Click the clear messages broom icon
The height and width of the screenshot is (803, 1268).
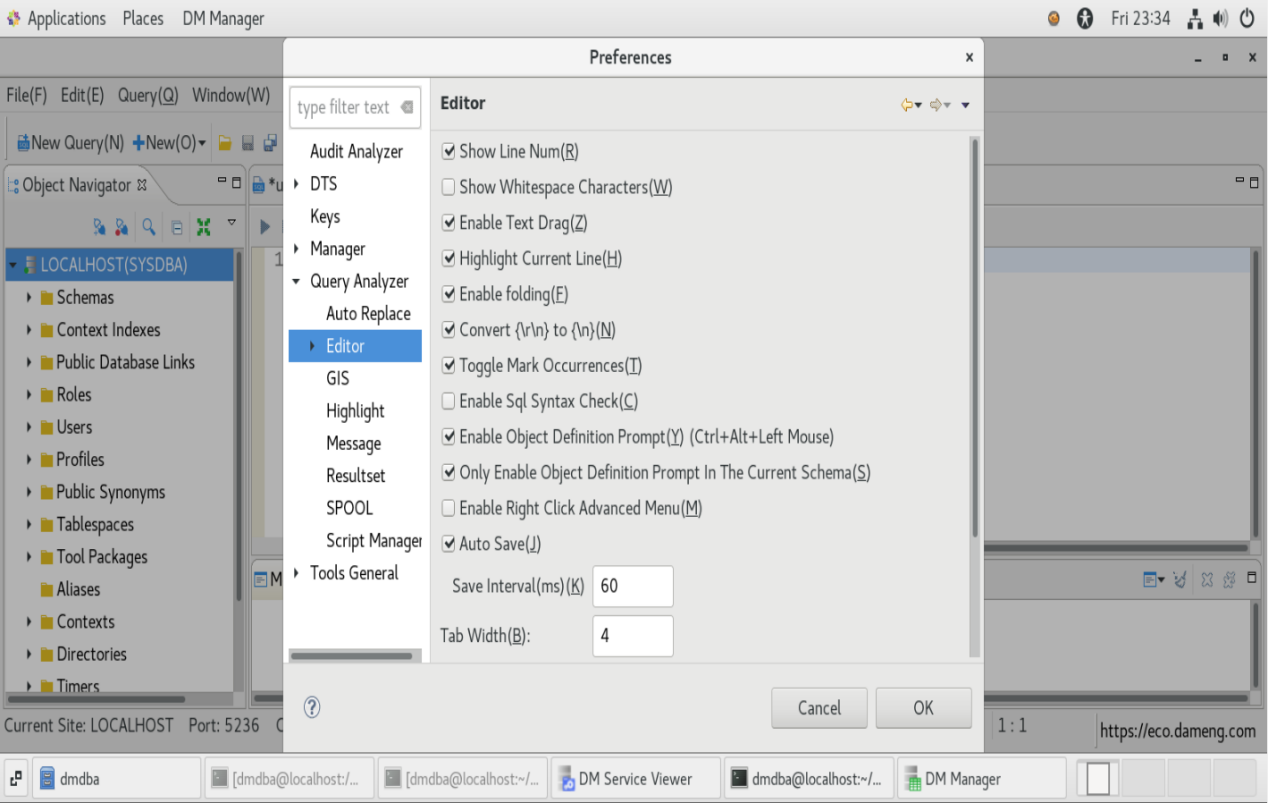(1180, 579)
